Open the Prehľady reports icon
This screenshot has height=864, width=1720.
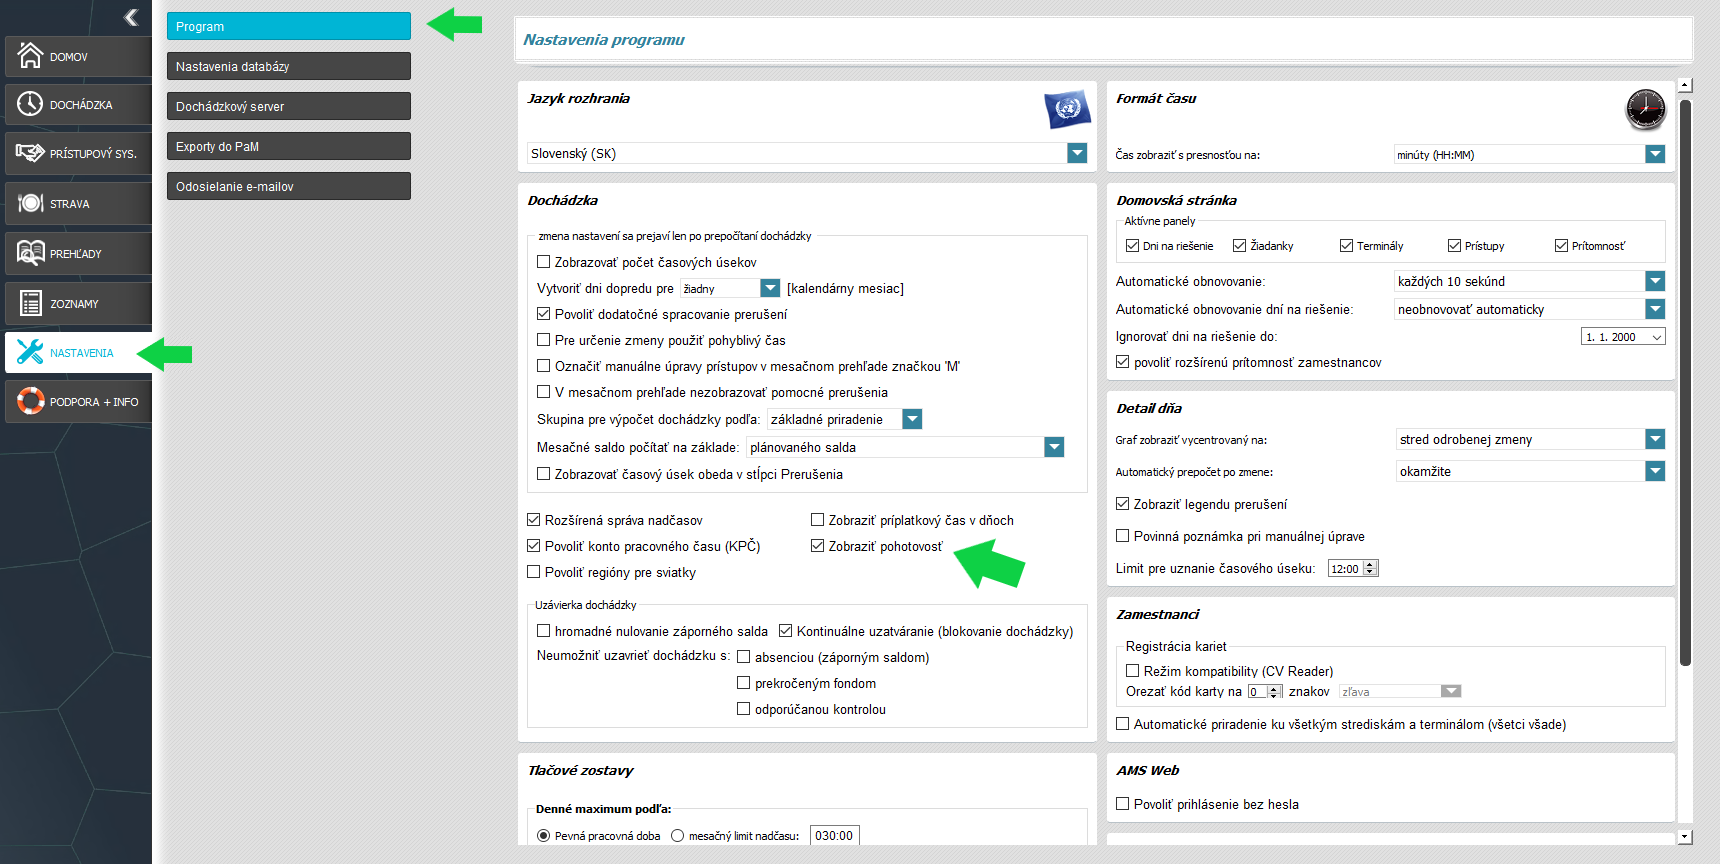click(30, 253)
